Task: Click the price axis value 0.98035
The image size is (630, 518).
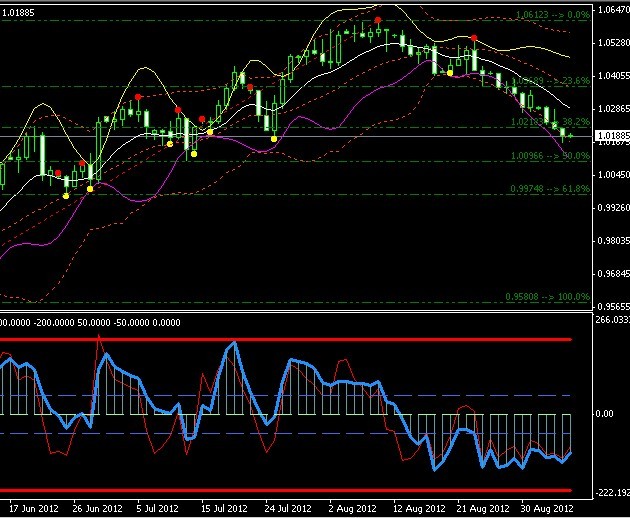Action: click(x=614, y=240)
